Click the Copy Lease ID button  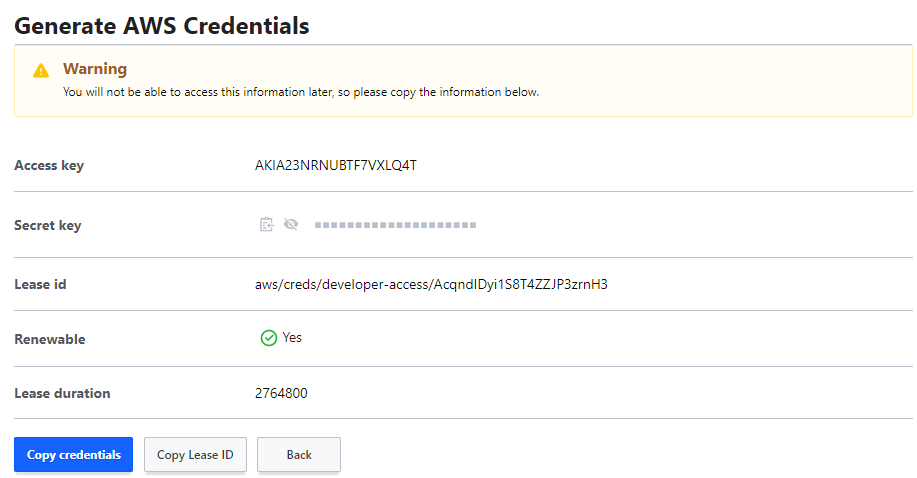pyautogui.click(x=195, y=455)
